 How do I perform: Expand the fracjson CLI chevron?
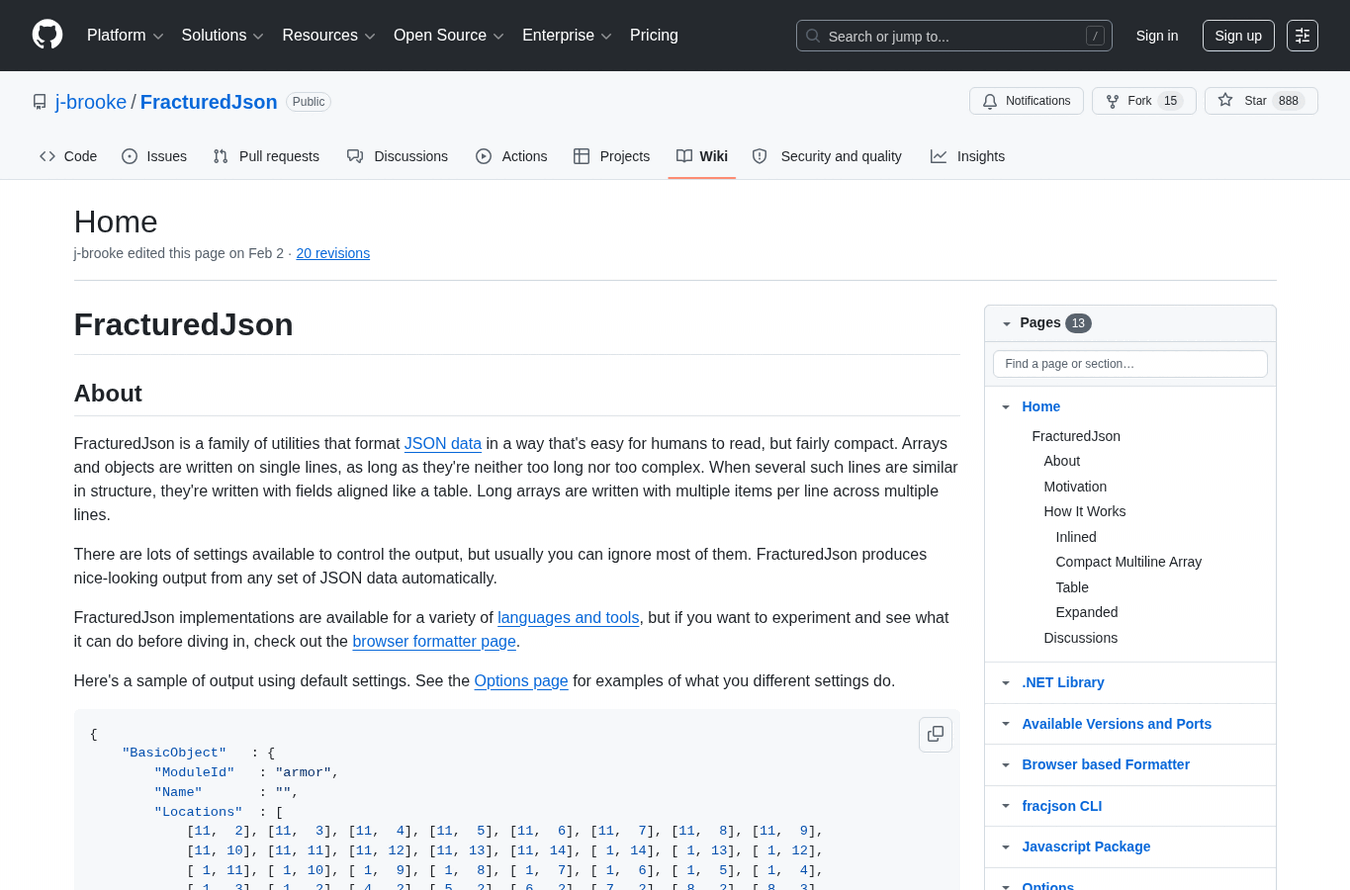(x=1006, y=806)
